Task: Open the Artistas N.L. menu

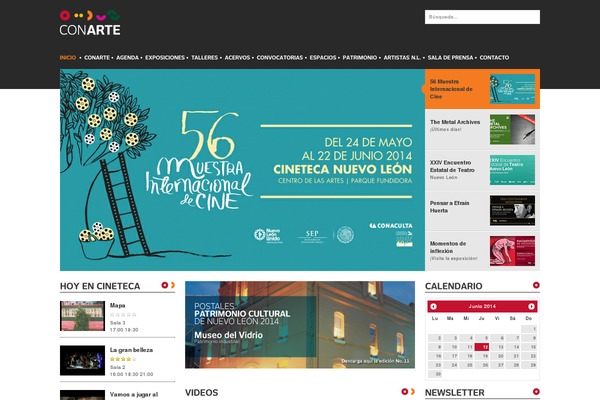Action: coord(402,57)
